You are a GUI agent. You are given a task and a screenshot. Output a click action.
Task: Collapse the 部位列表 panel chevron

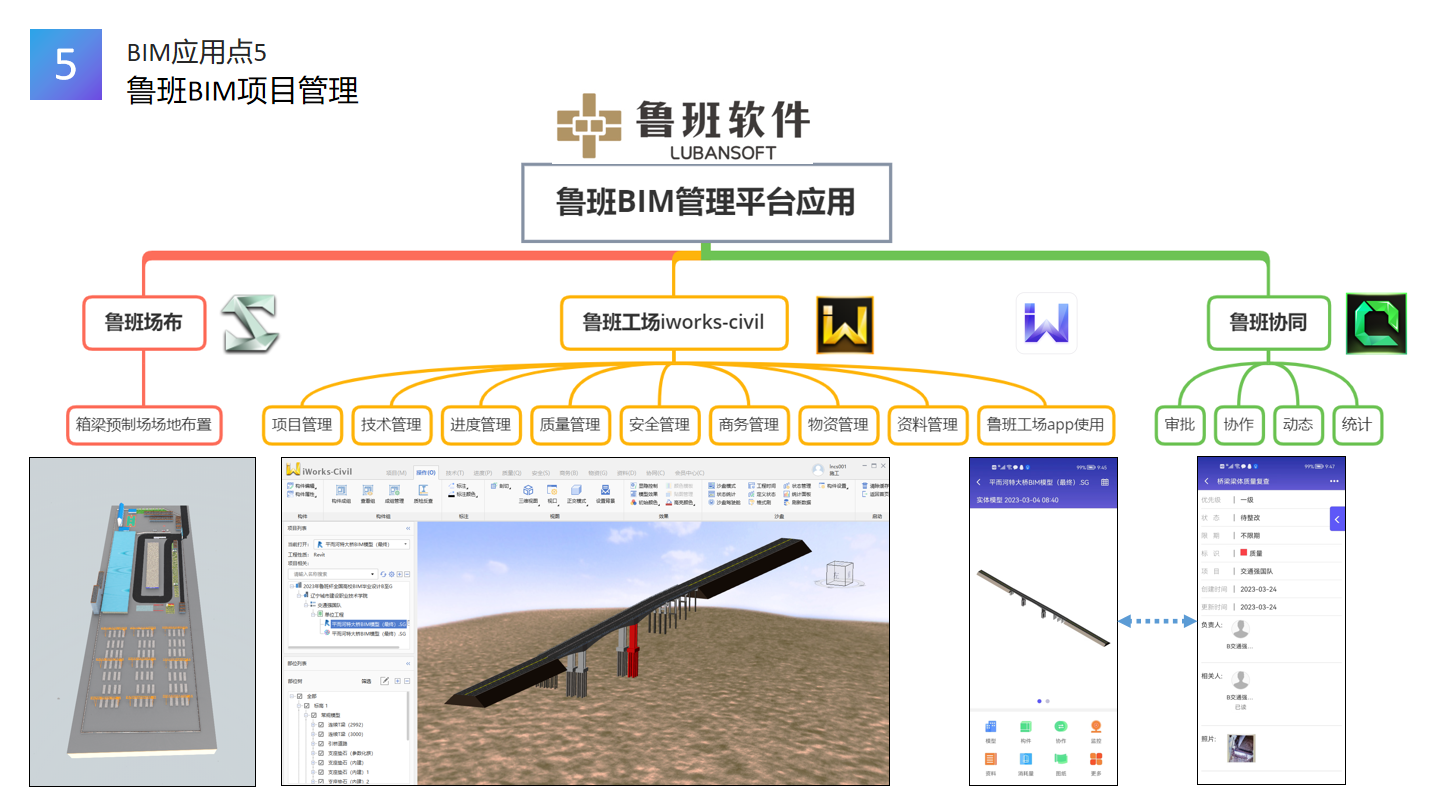tap(408, 664)
